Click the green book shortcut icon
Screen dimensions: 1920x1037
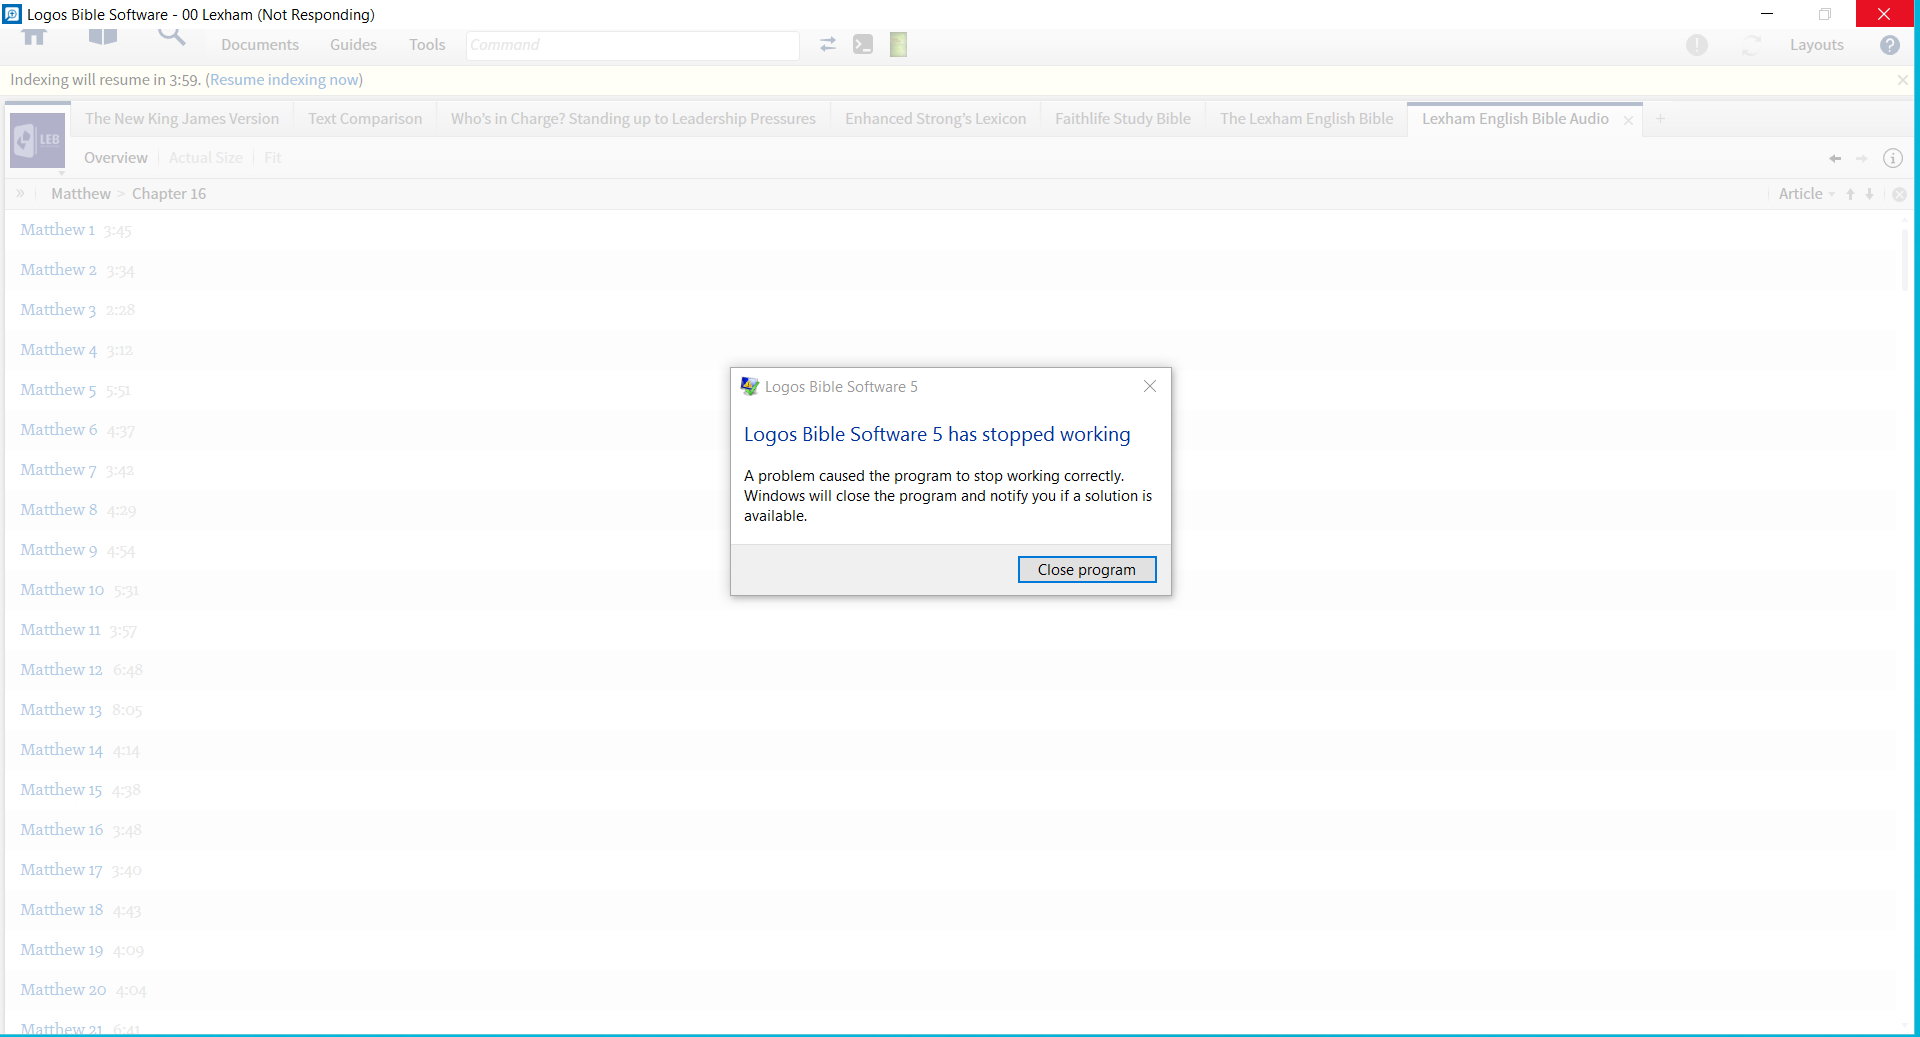tap(898, 44)
